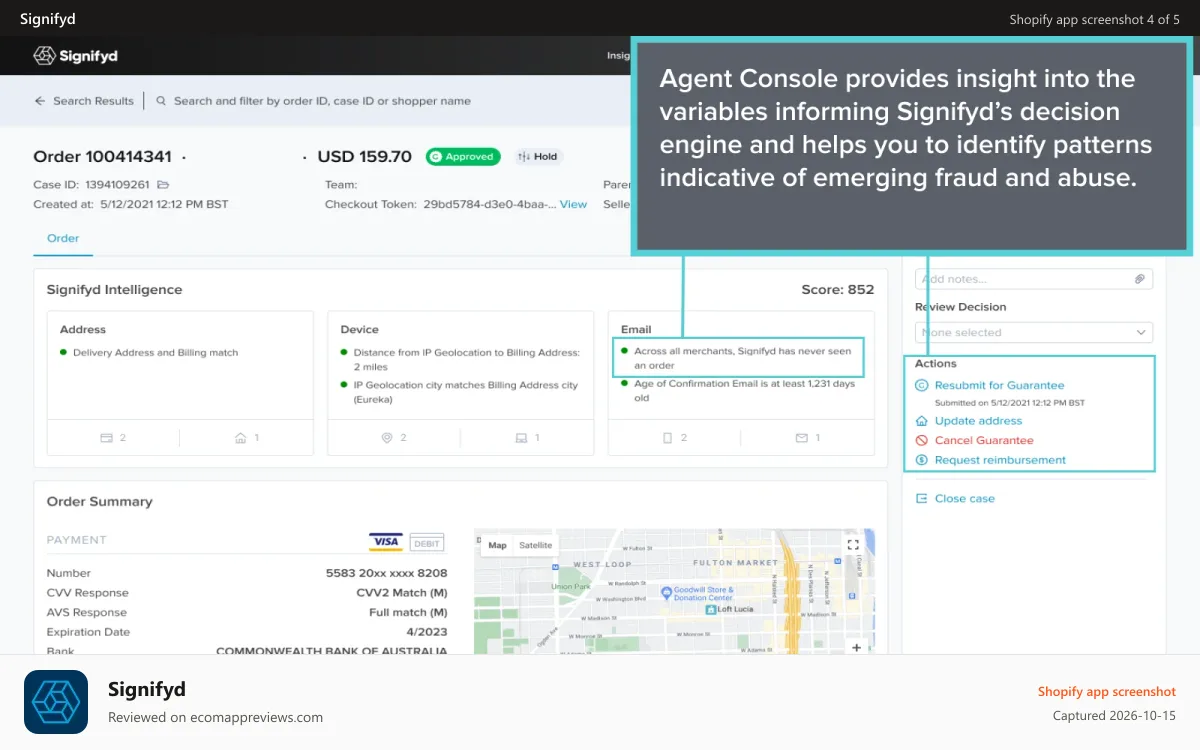Screen dimensions: 1200x750
Task: Click the search magnifier icon
Action: [x=161, y=101]
